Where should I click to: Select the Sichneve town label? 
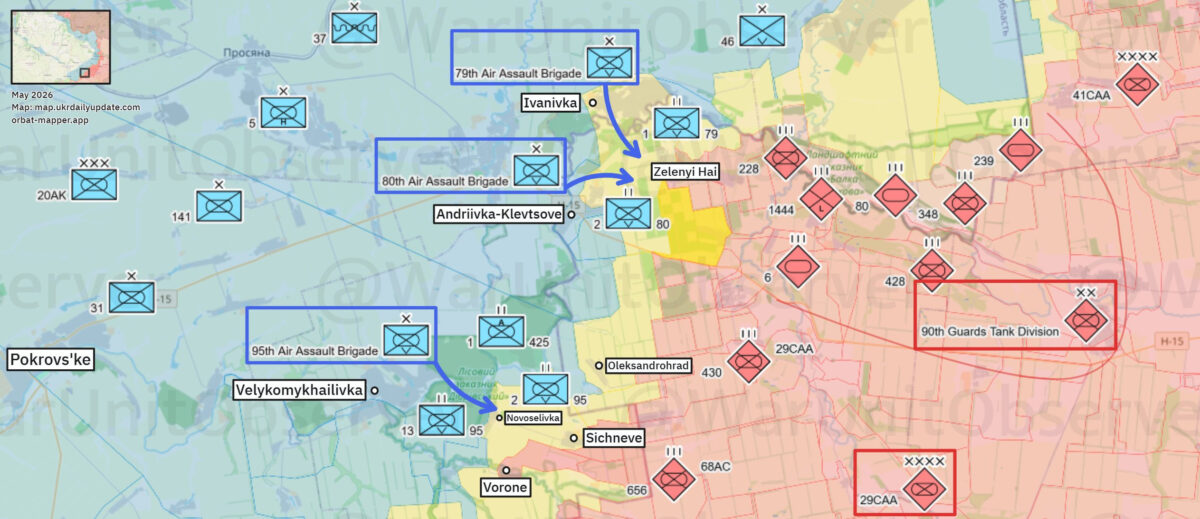click(x=614, y=438)
